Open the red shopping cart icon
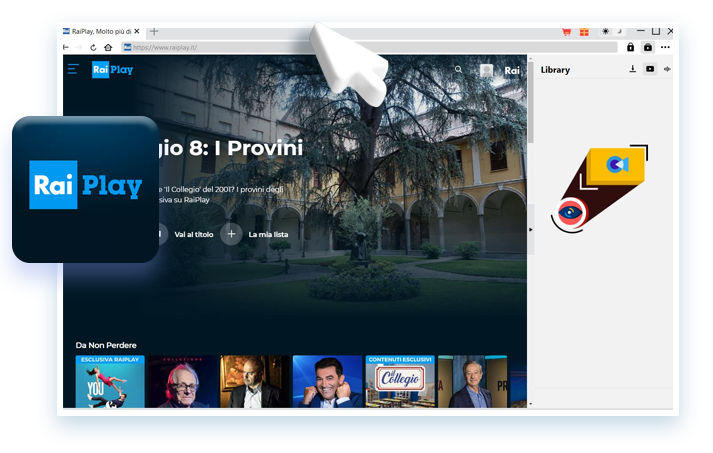The width and height of the screenshot is (713, 453). (x=567, y=32)
